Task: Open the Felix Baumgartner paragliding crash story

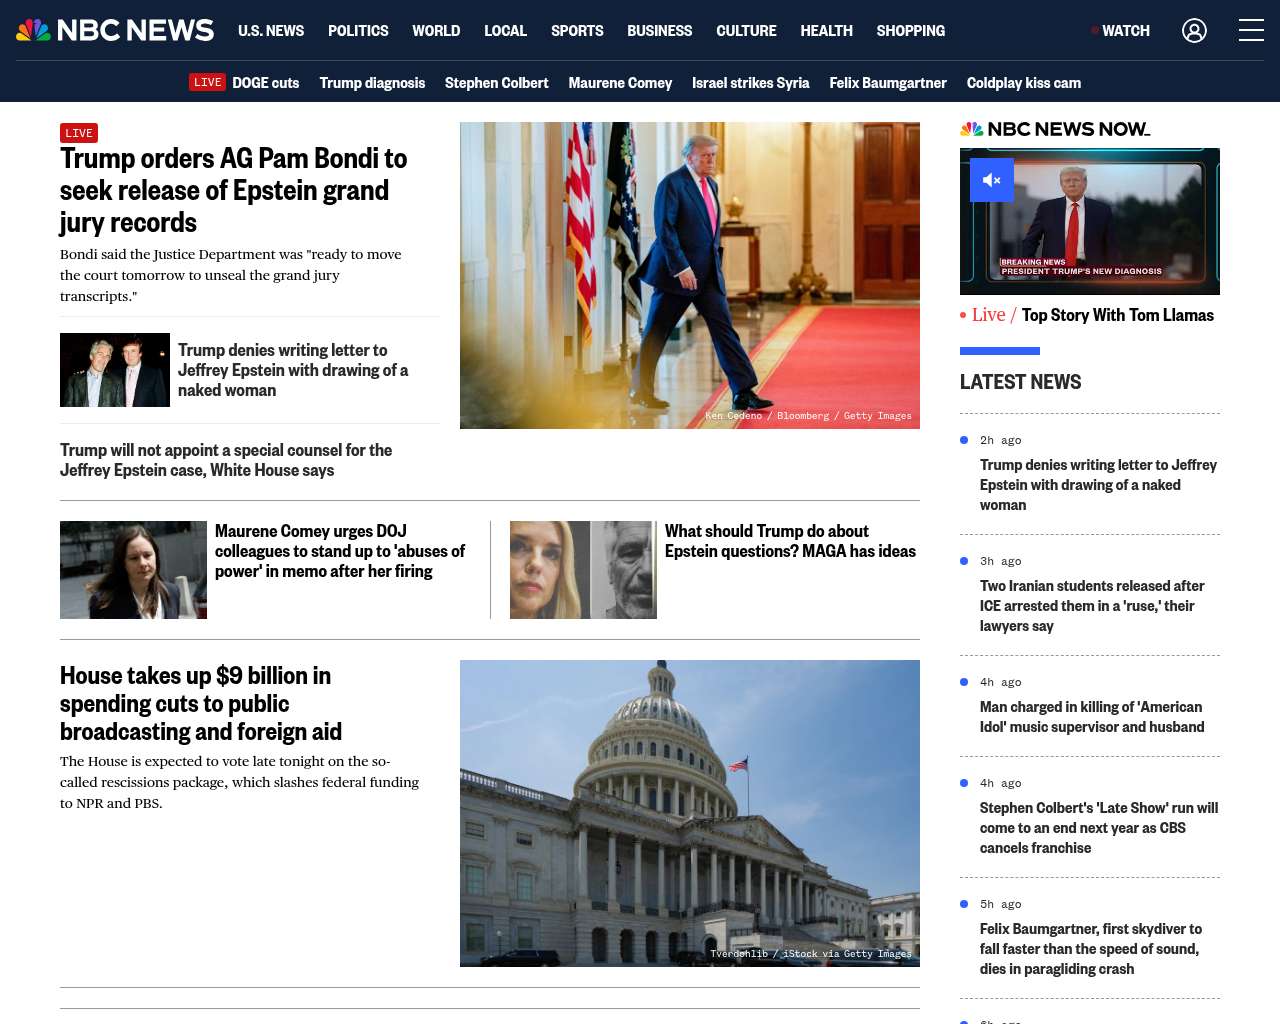Action: click(x=1090, y=949)
